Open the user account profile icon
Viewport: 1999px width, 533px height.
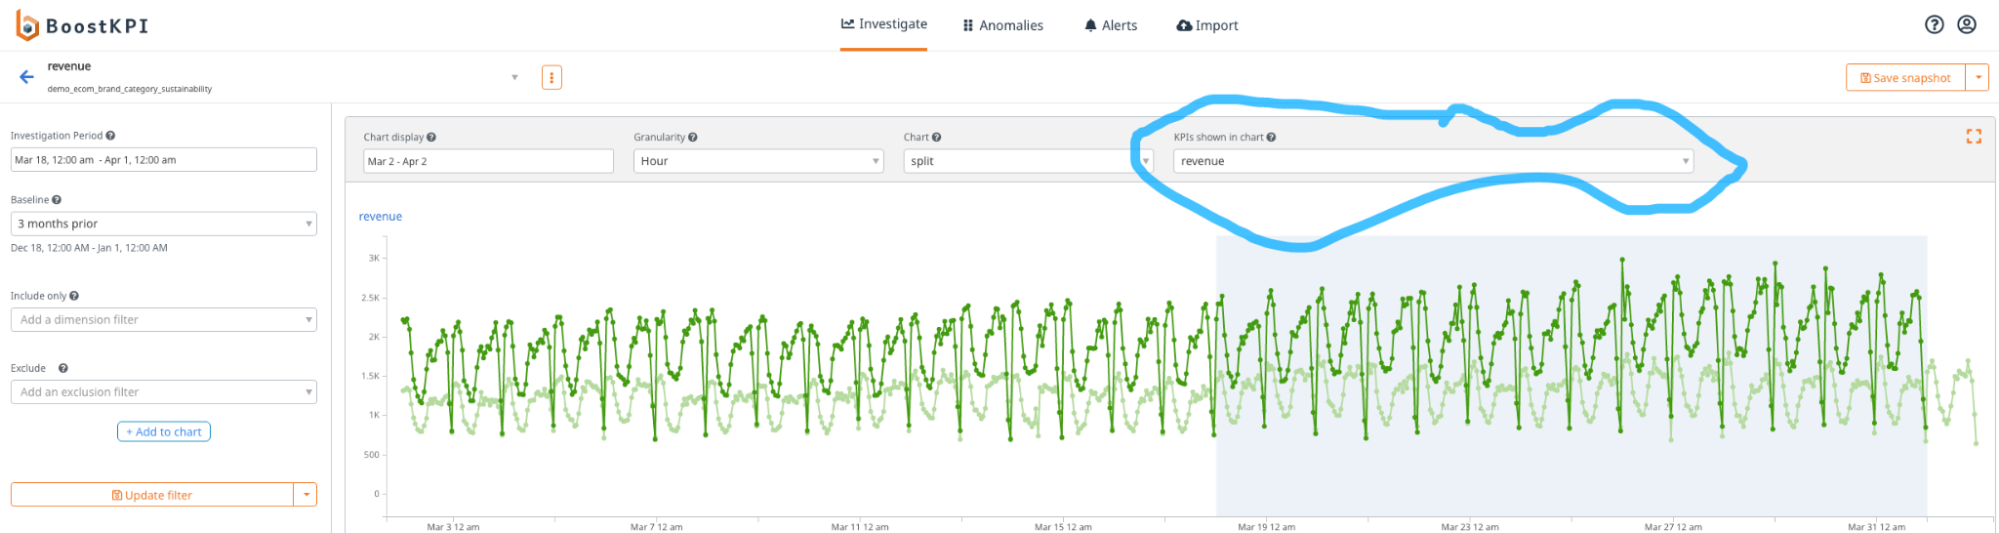(1966, 25)
